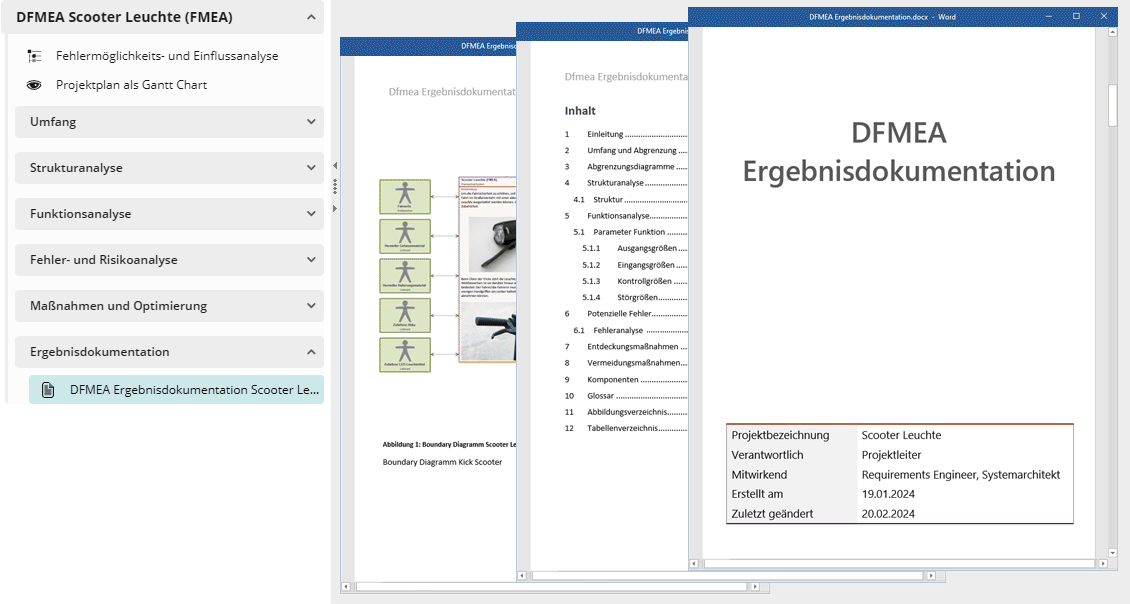1130x604 pixels.
Task: Click Boundary Diagramm Kick Scooter text
Action: (x=442, y=462)
